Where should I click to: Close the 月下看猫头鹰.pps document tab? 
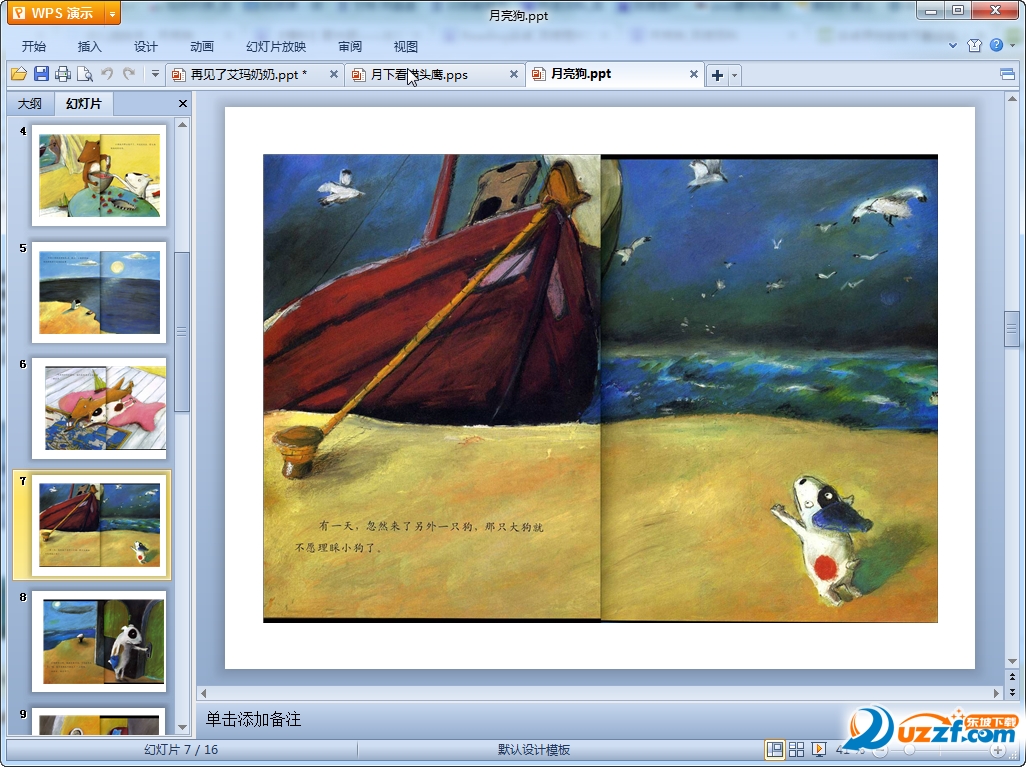(x=514, y=74)
